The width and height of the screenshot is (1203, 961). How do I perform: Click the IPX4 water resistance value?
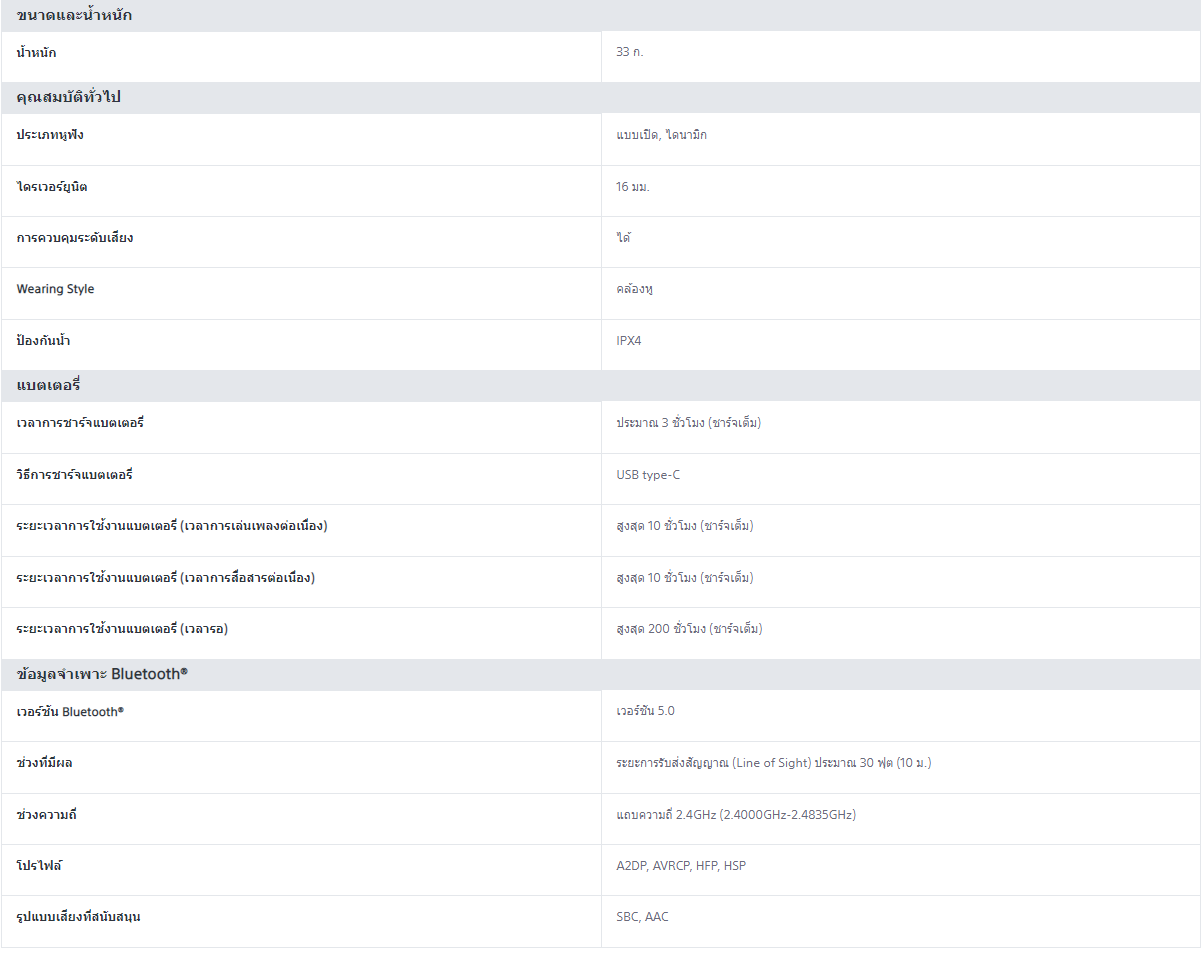tap(628, 341)
